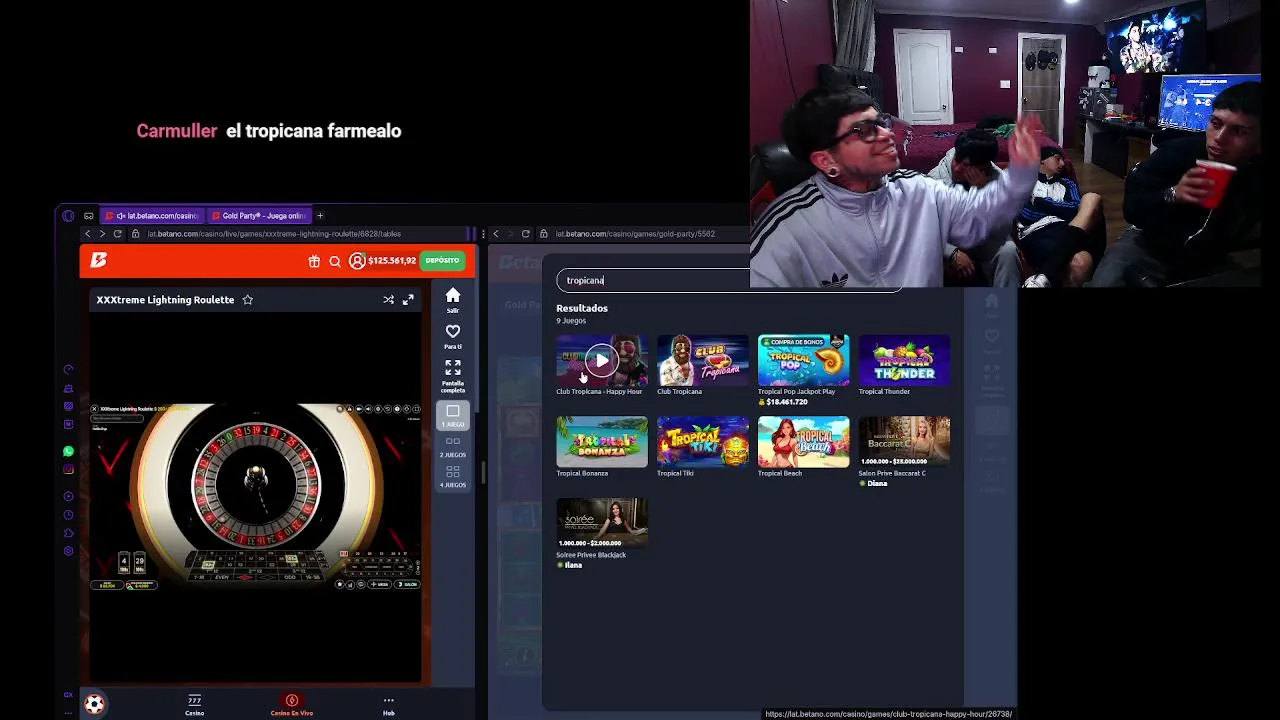Close the roulette game with X icon
Viewport: 1280px width, 720px height.
(x=94, y=409)
